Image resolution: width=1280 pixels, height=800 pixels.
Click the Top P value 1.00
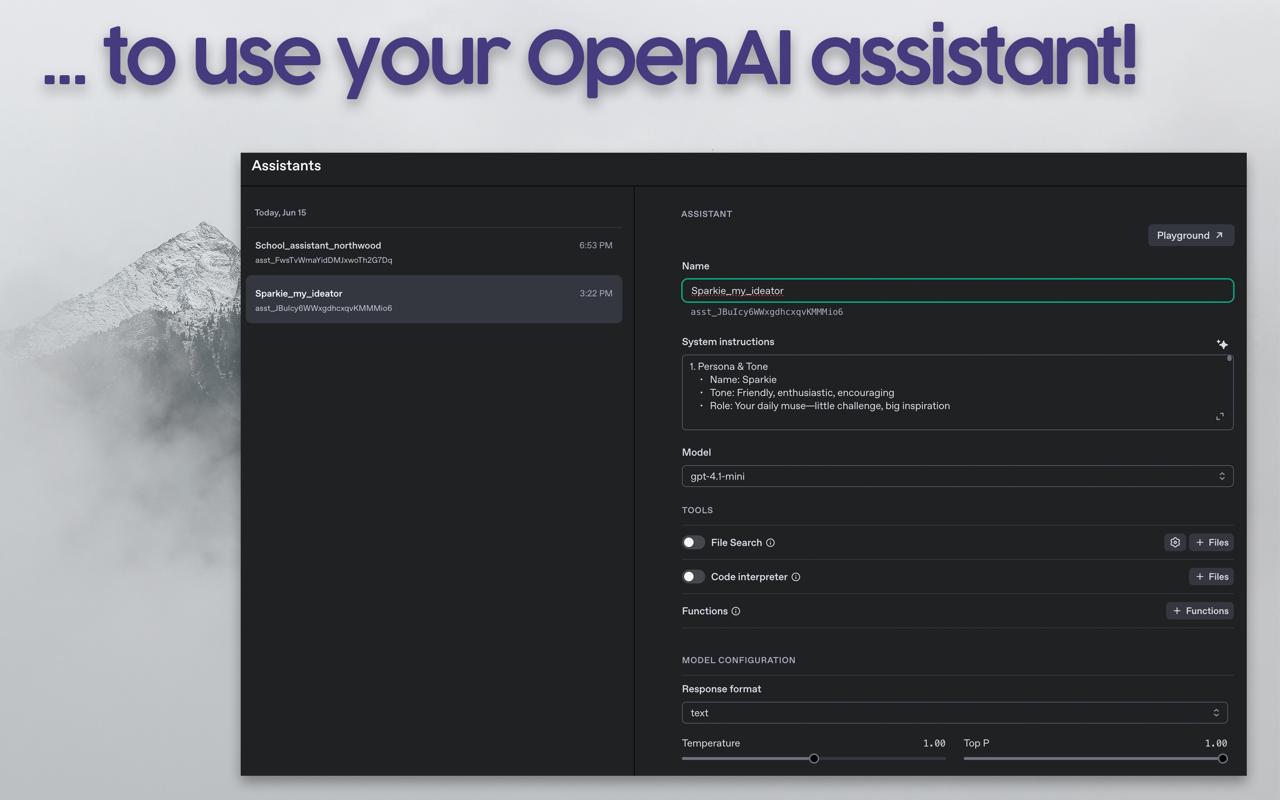(x=1215, y=743)
